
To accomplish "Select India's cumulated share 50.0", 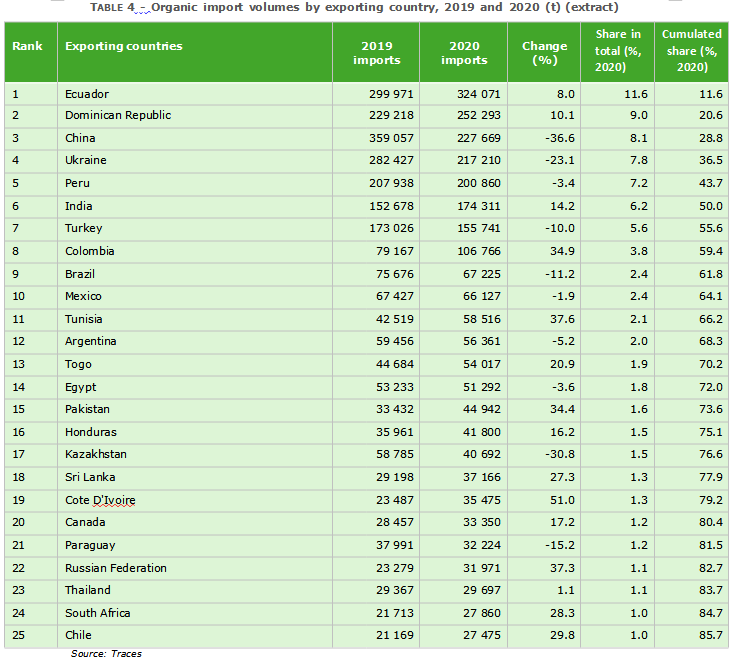I will [711, 206].
